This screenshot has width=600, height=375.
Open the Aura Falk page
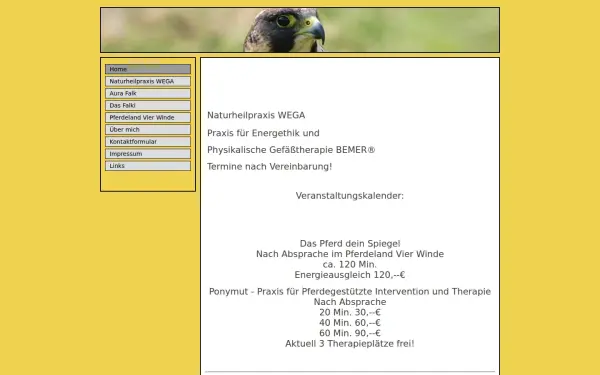click(148, 93)
